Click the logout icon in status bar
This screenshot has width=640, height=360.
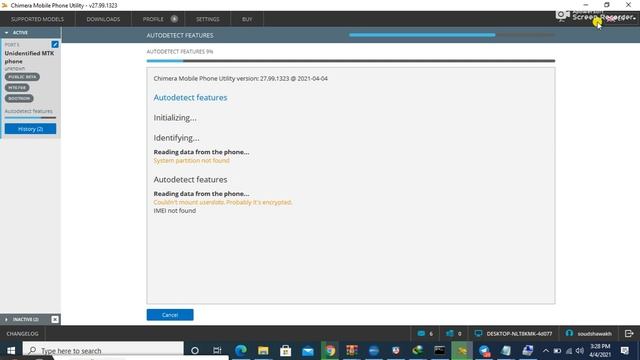click(629, 333)
